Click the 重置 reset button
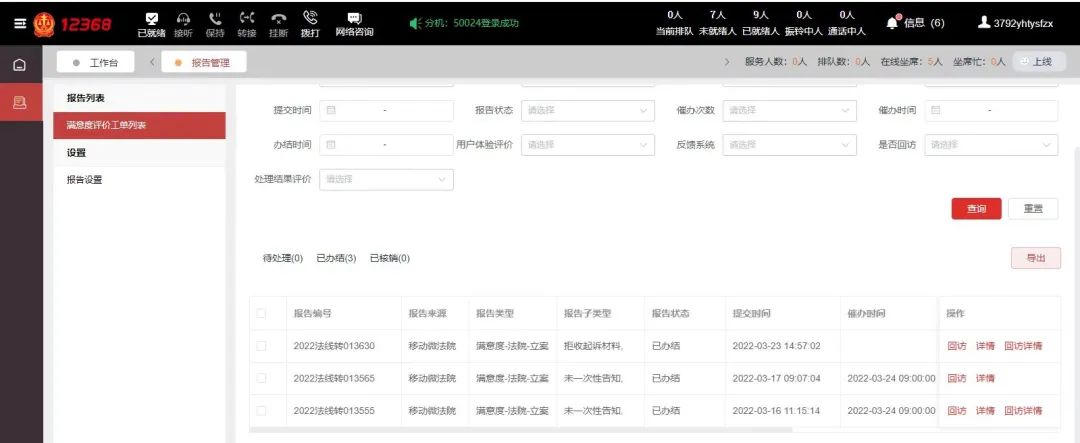 (1032, 209)
